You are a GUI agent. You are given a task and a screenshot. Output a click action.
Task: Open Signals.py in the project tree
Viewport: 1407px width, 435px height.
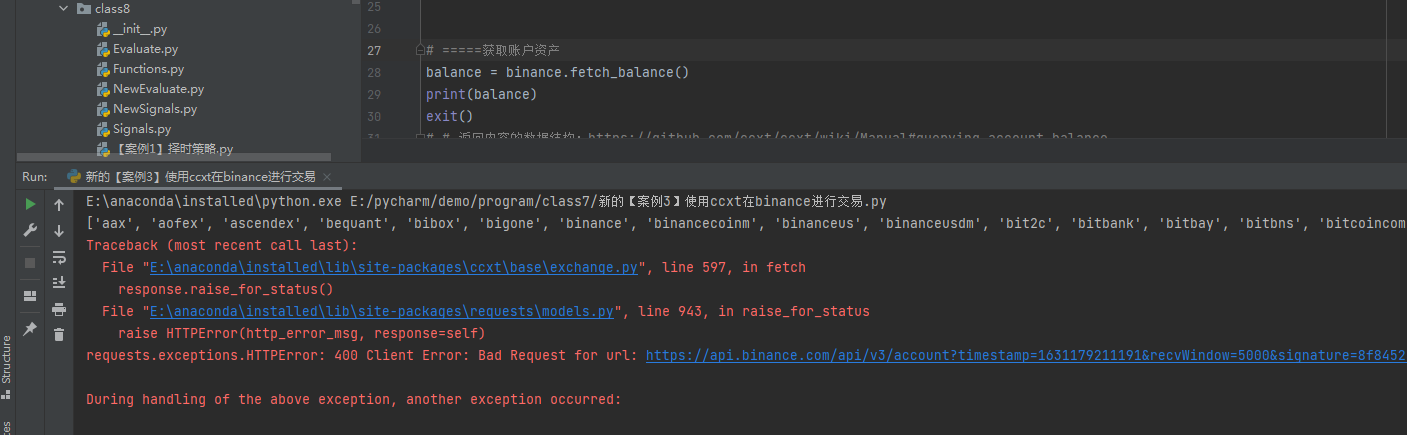click(141, 129)
